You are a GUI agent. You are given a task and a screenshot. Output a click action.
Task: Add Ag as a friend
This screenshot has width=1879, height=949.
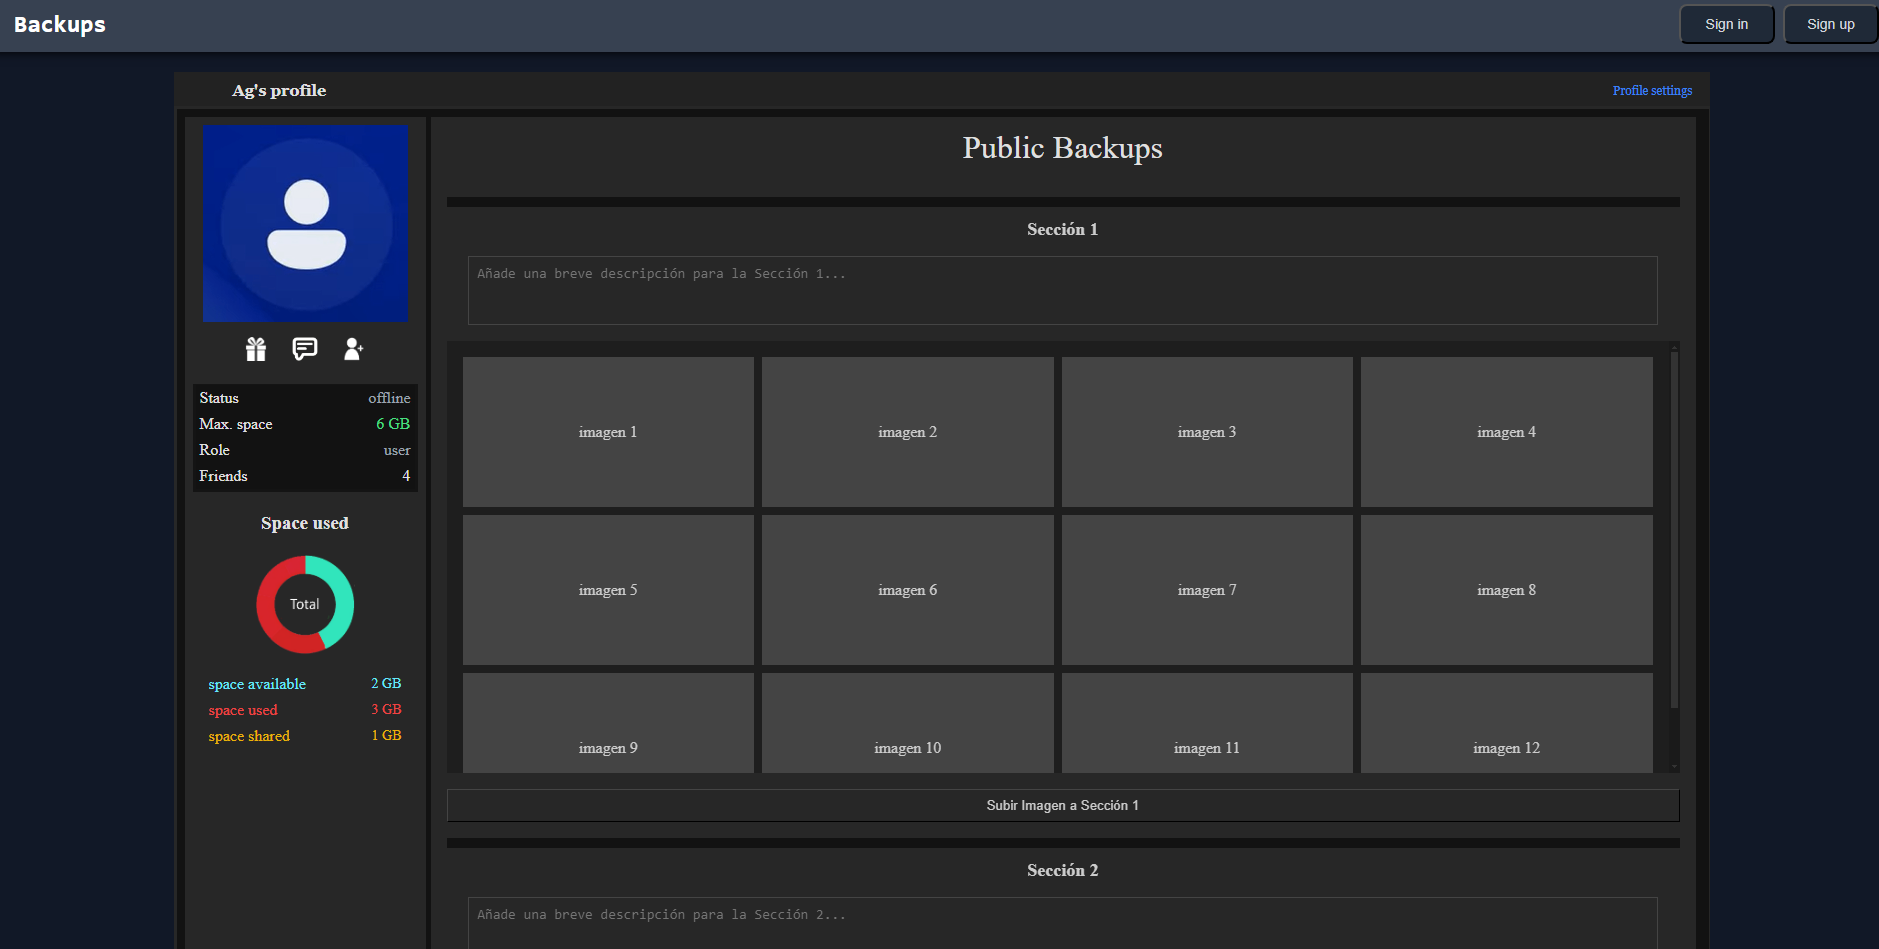[353, 349]
